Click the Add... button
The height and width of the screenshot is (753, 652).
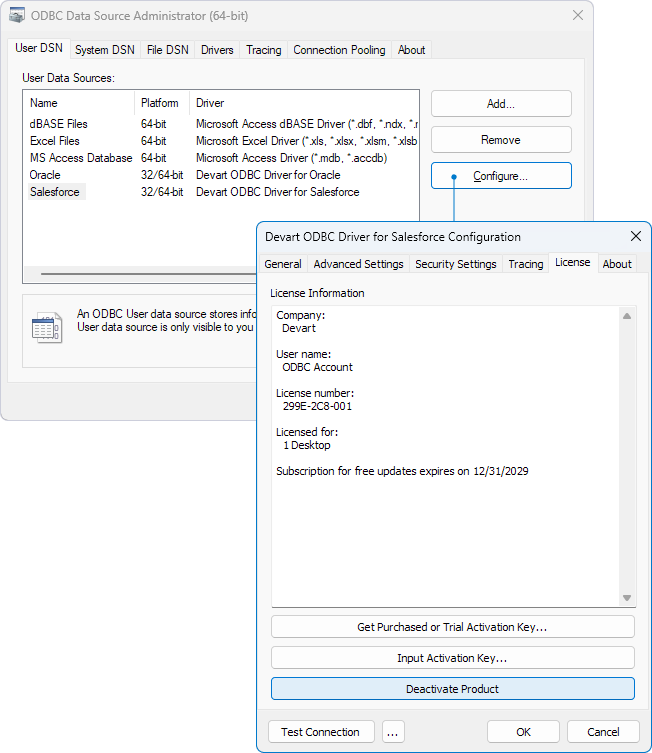click(x=501, y=104)
